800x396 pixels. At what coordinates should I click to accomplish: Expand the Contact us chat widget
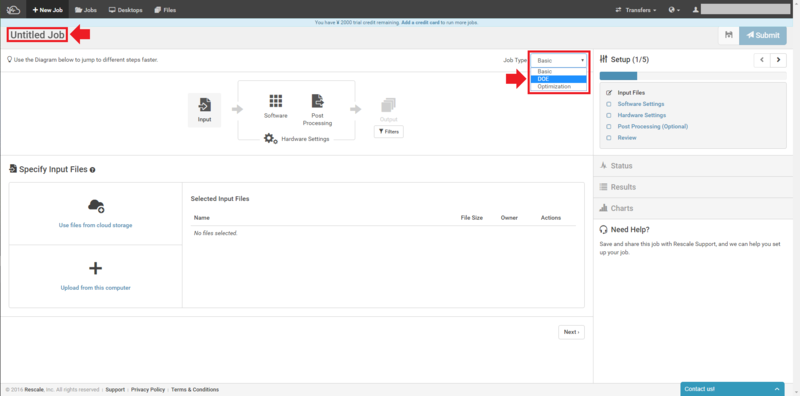pos(732,389)
